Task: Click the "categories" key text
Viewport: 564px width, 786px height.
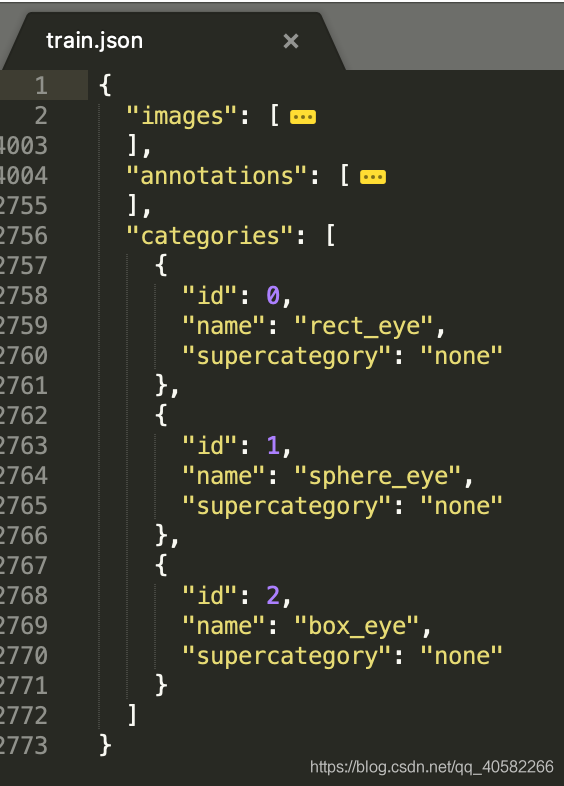Action: point(209,236)
